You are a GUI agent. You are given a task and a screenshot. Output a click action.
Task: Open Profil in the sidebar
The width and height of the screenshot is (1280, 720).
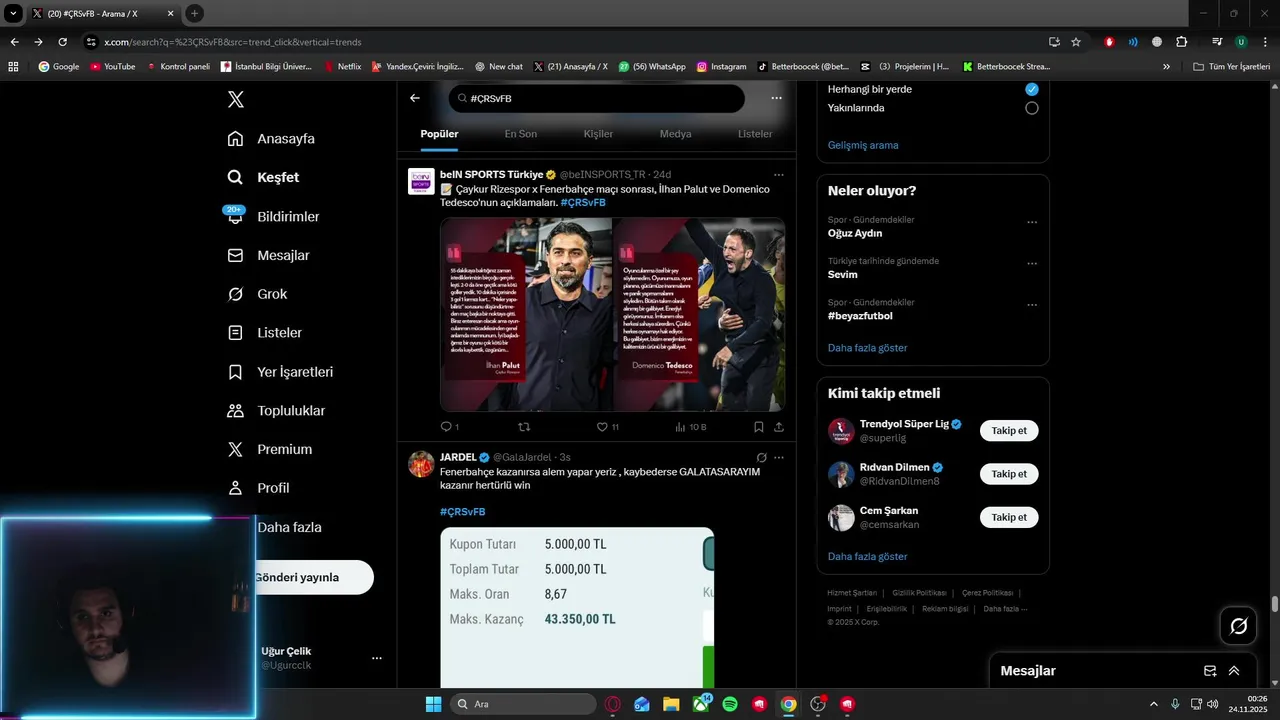tap(258, 488)
